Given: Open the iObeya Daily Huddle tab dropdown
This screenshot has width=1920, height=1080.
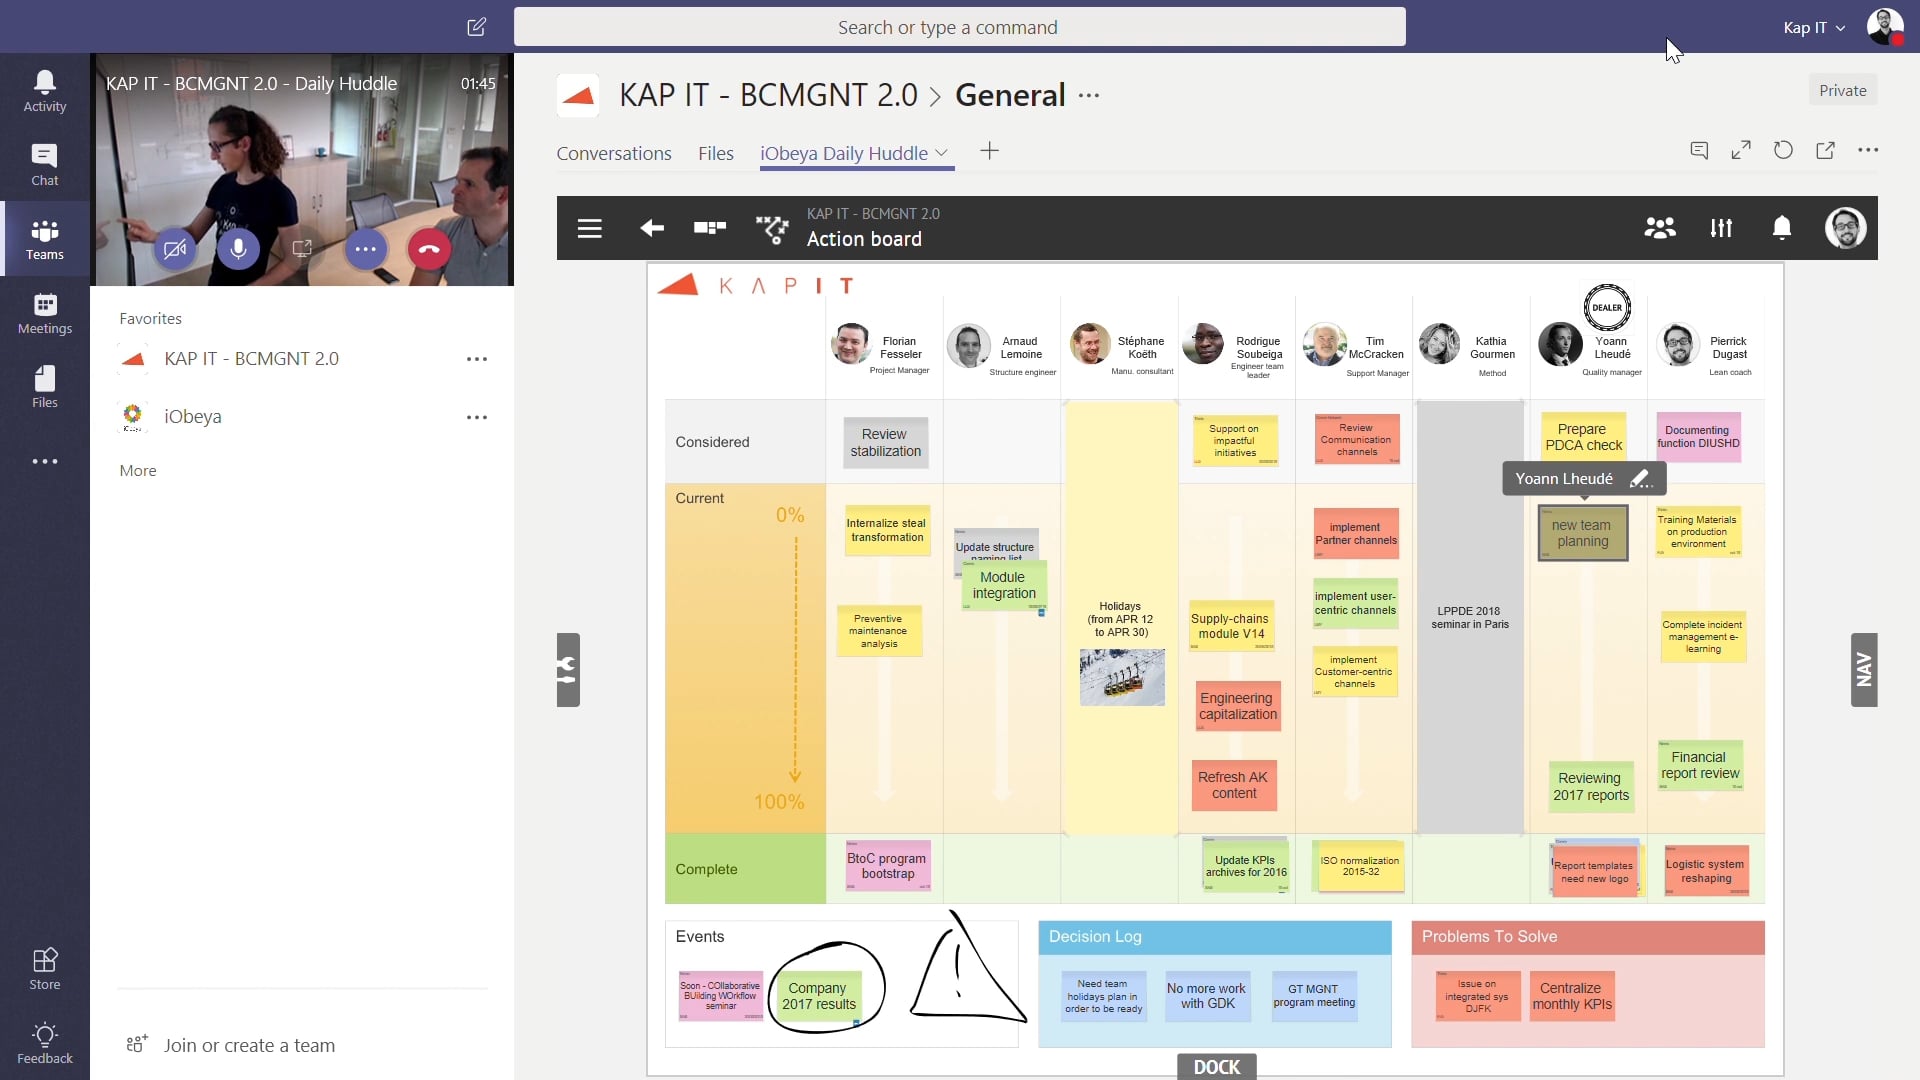Looking at the screenshot, I should [x=941, y=153].
